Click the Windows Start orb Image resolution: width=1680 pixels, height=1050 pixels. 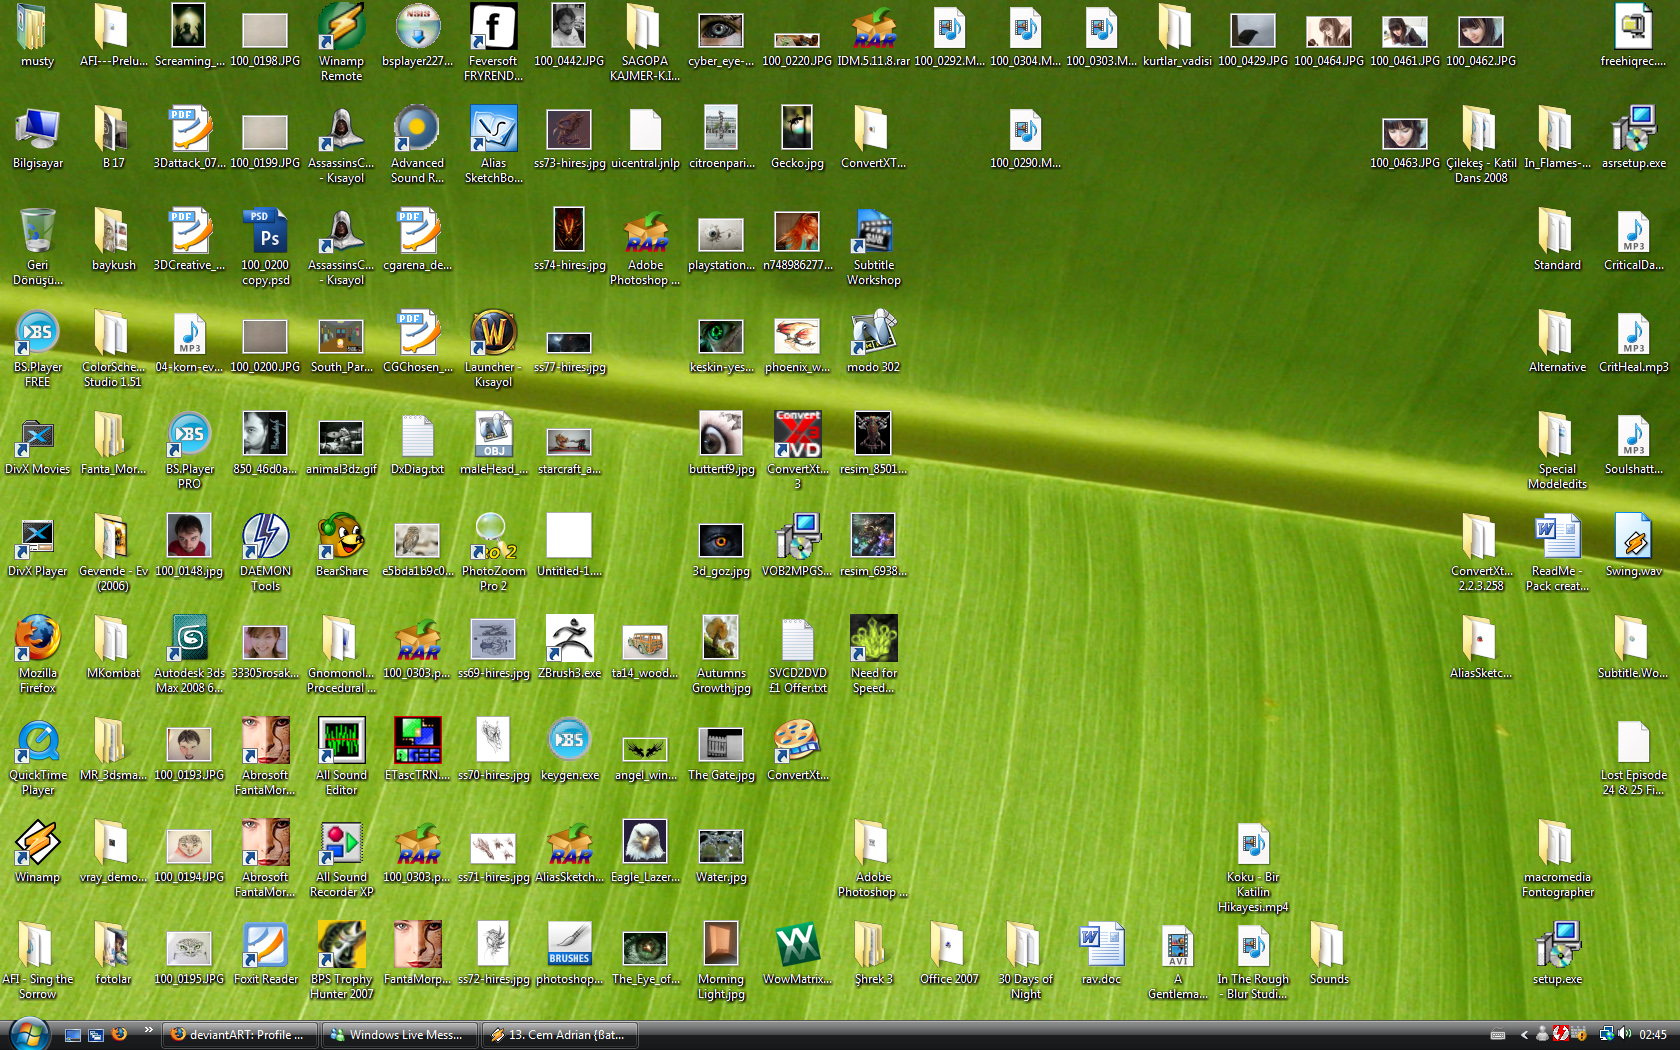tap(28, 1034)
